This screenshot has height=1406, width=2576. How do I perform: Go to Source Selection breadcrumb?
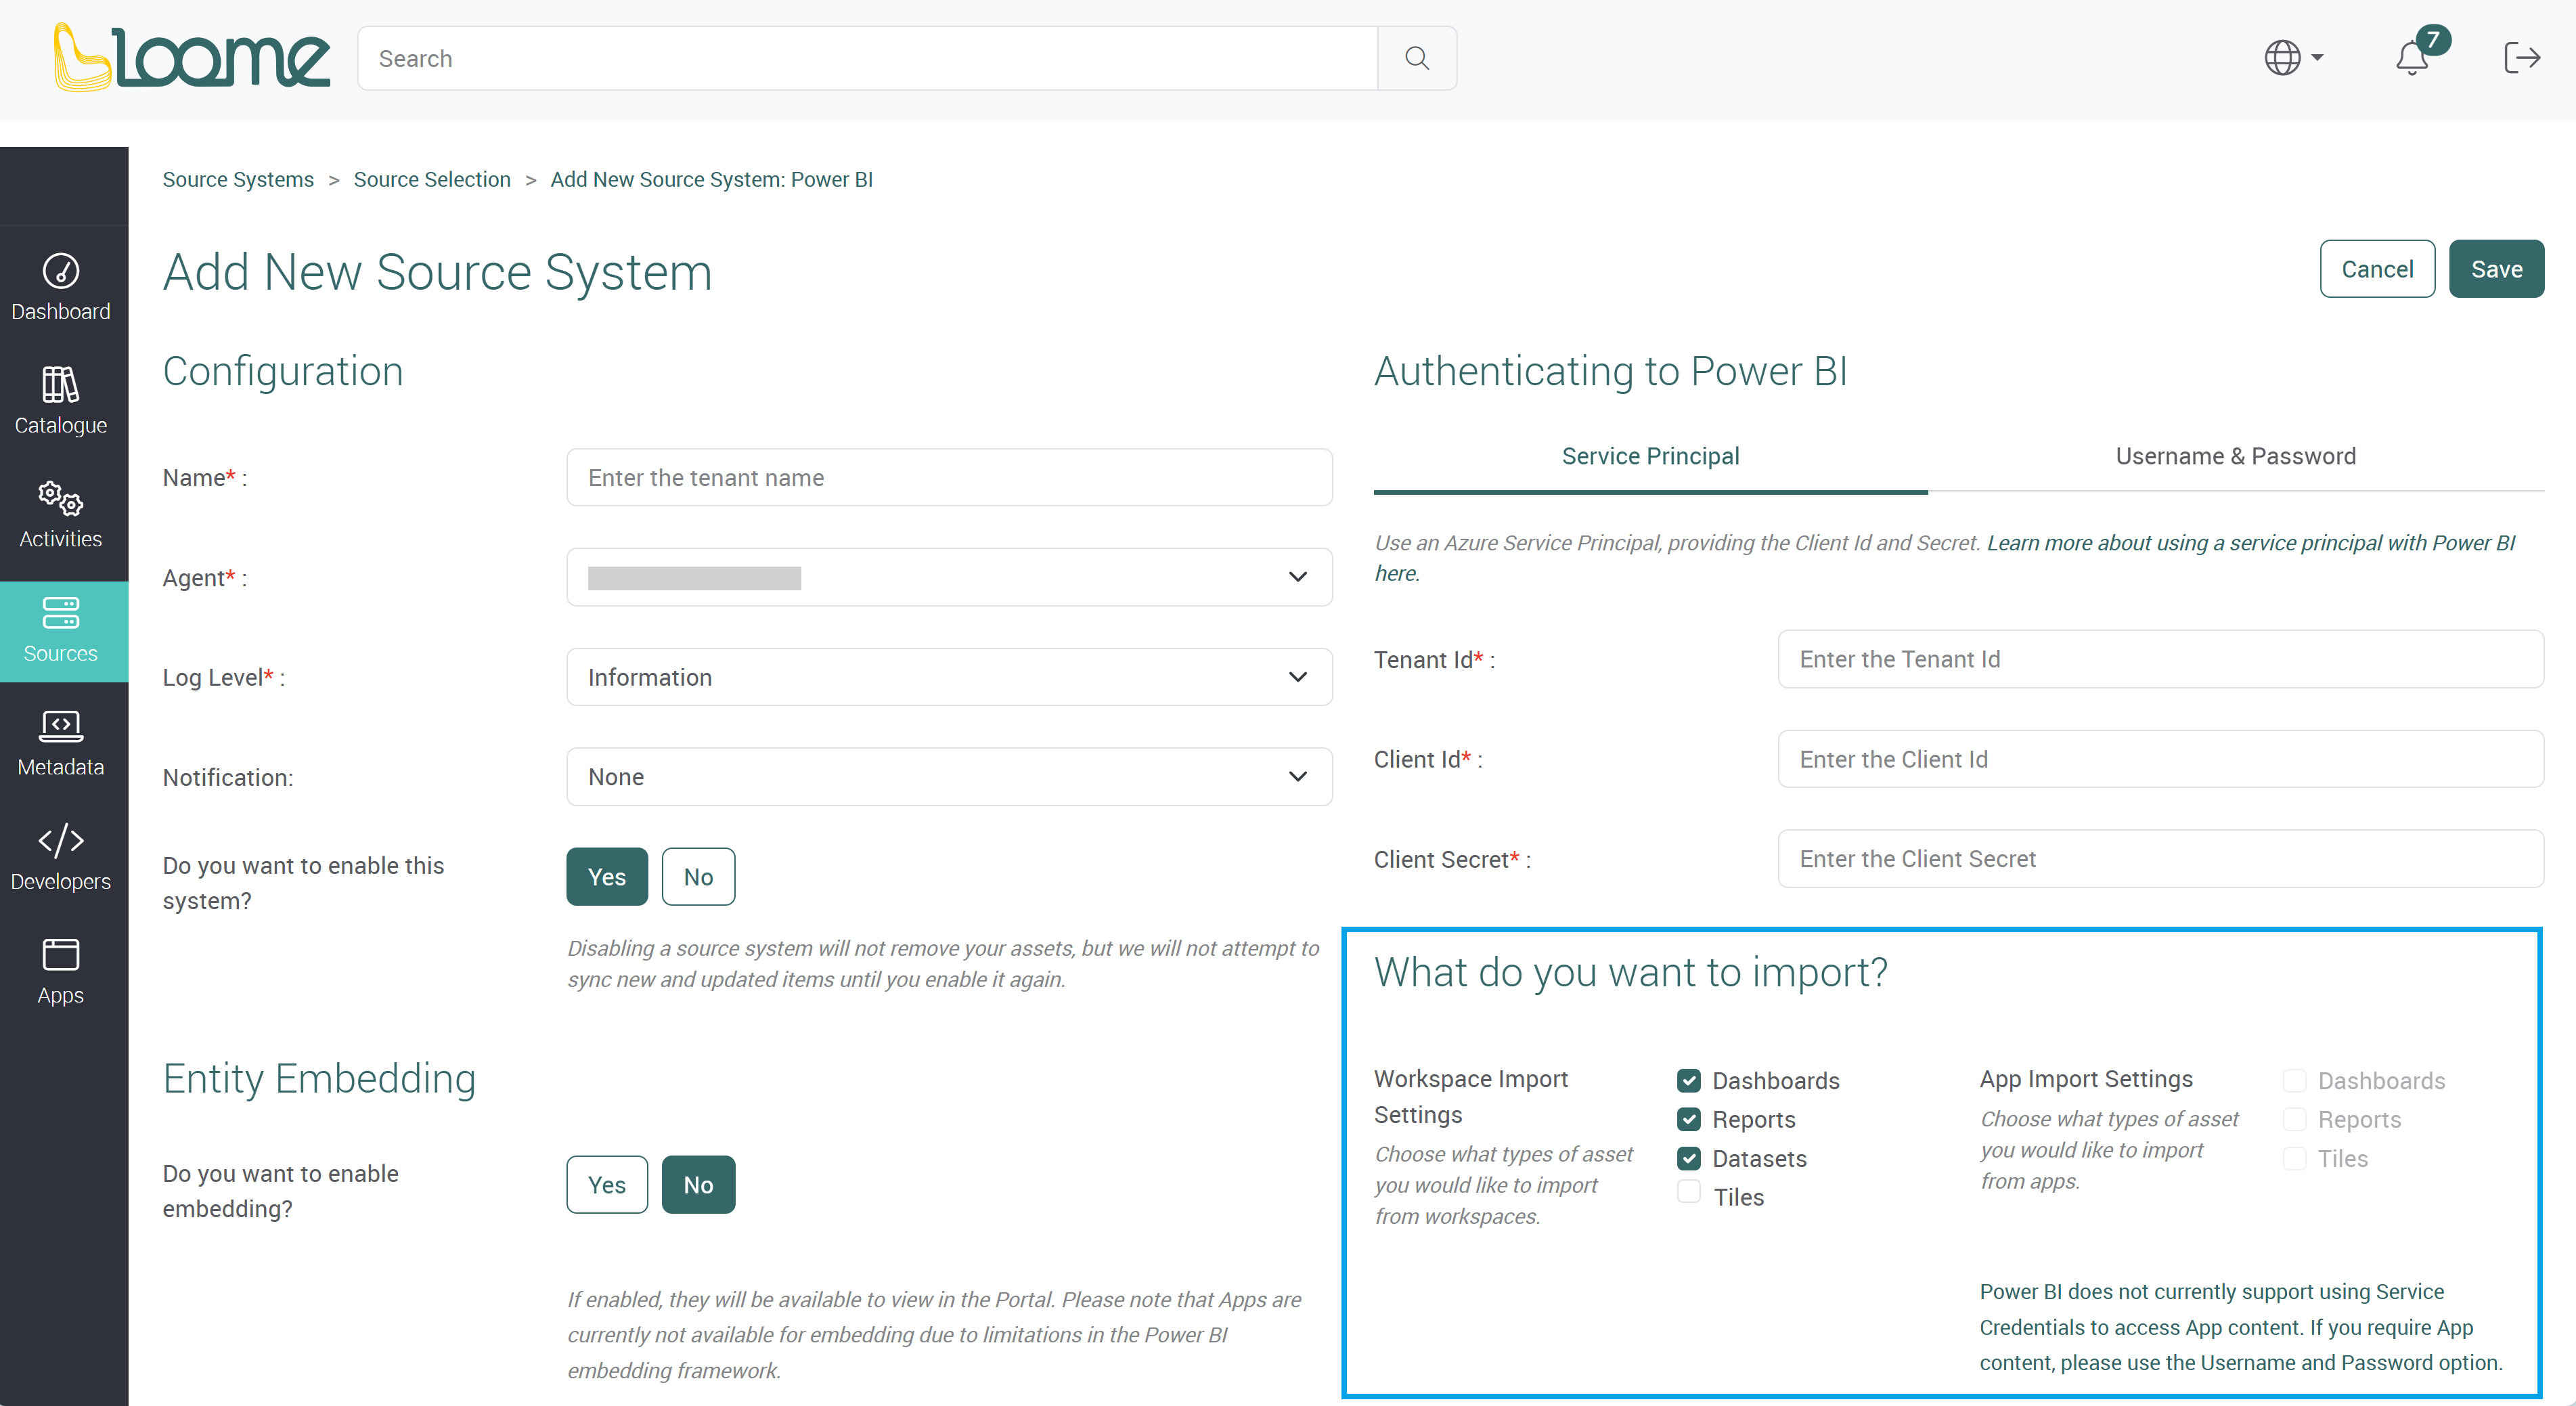pyautogui.click(x=432, y=180)
